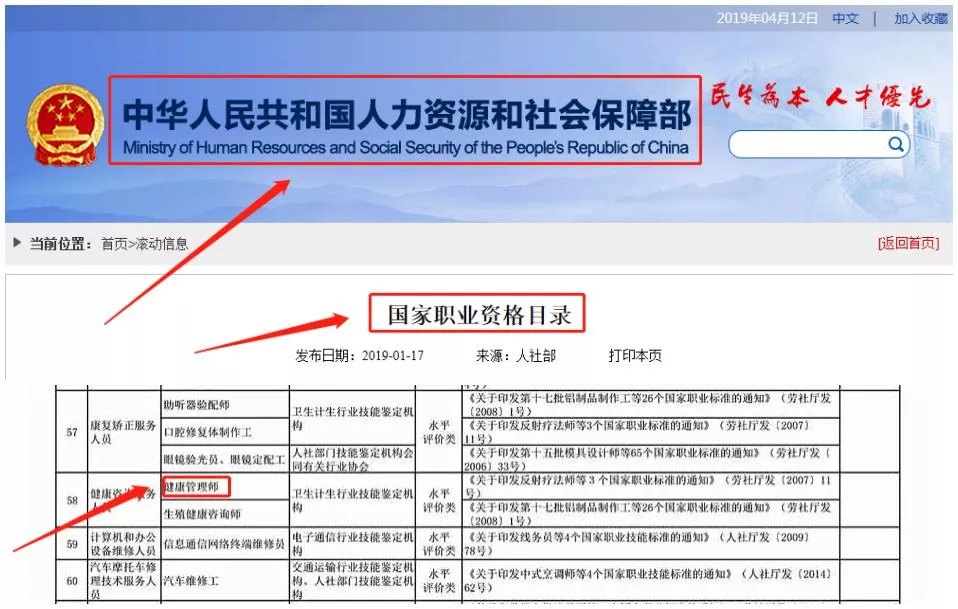Click the 口腔修复体制作工 entry

coord(208,432)
